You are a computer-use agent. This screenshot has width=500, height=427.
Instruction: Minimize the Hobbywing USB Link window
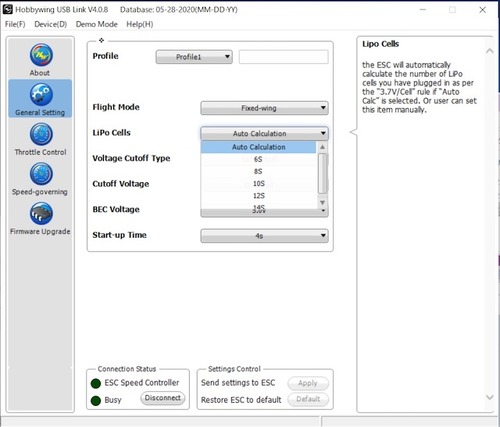[423, 10]
